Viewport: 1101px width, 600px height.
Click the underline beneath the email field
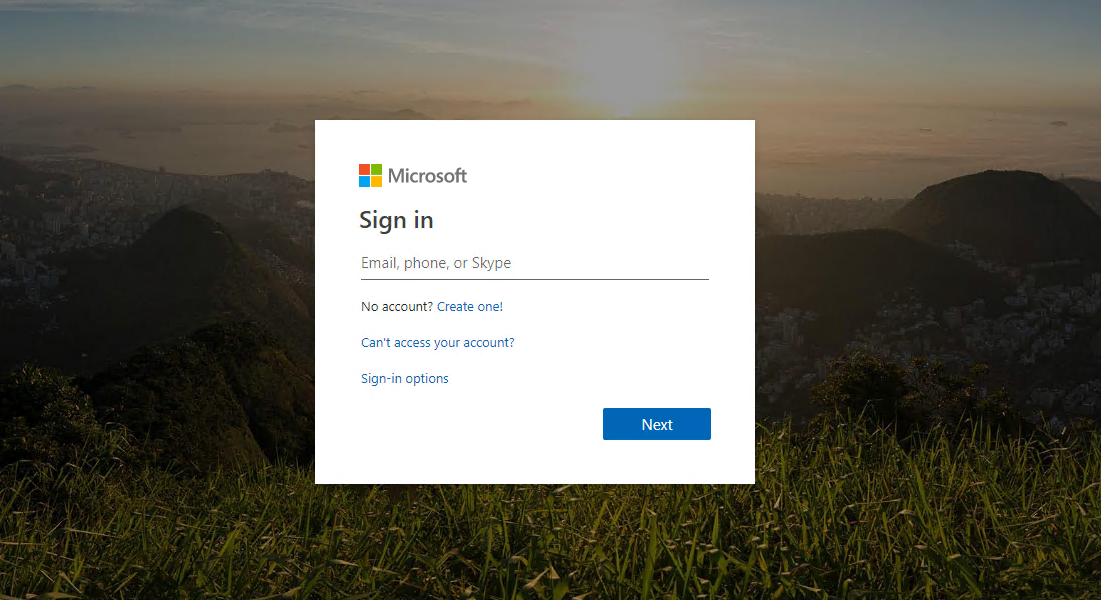(x=534, y=279)
